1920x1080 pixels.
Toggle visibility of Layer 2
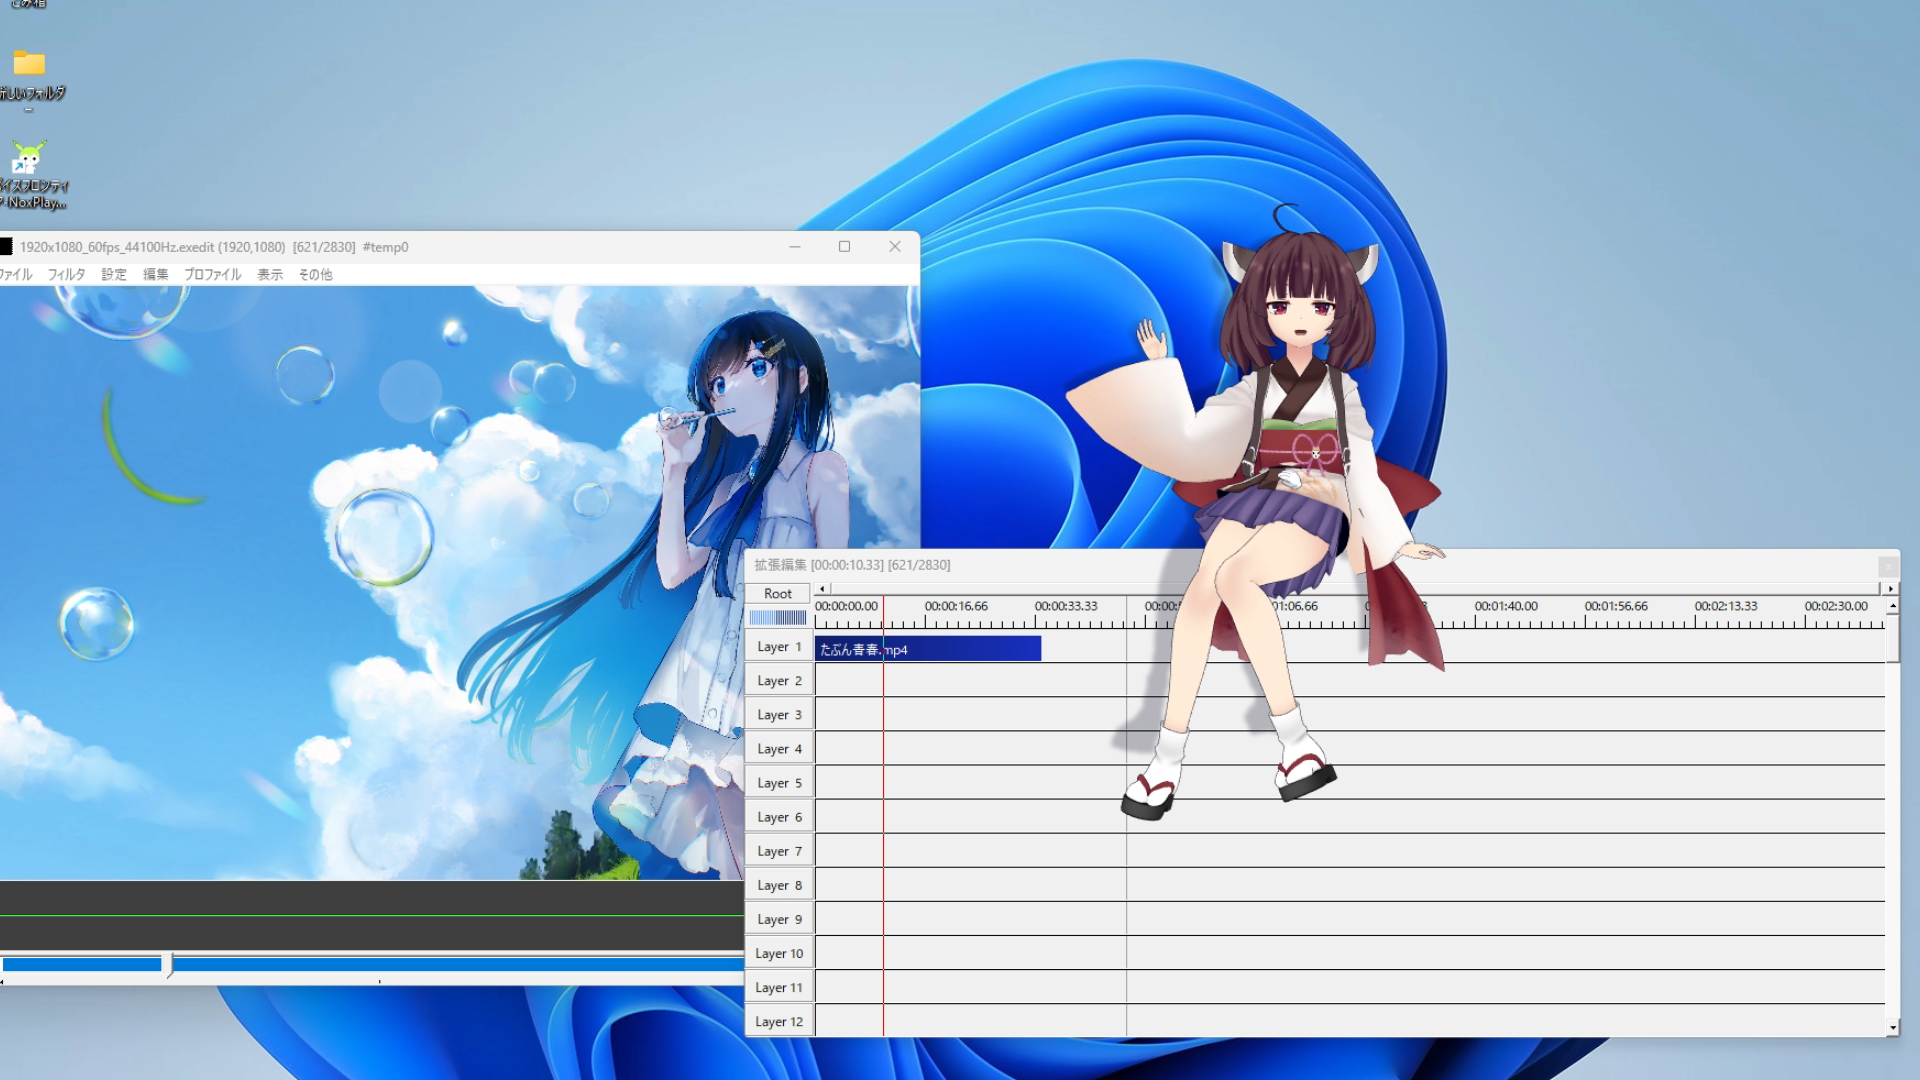[778, 681]
